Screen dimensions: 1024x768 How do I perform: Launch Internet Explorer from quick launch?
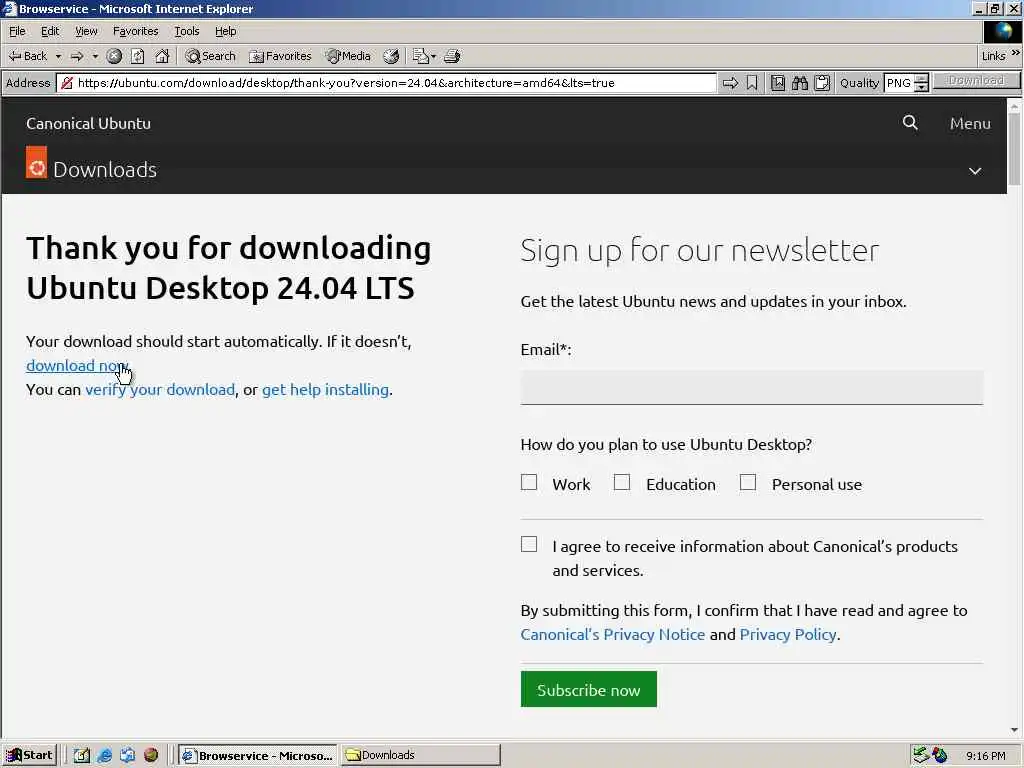tap(104, 756)
